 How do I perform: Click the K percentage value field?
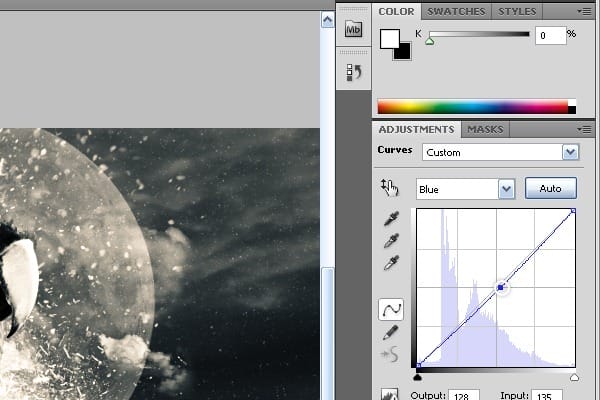(x=550, y=35)
